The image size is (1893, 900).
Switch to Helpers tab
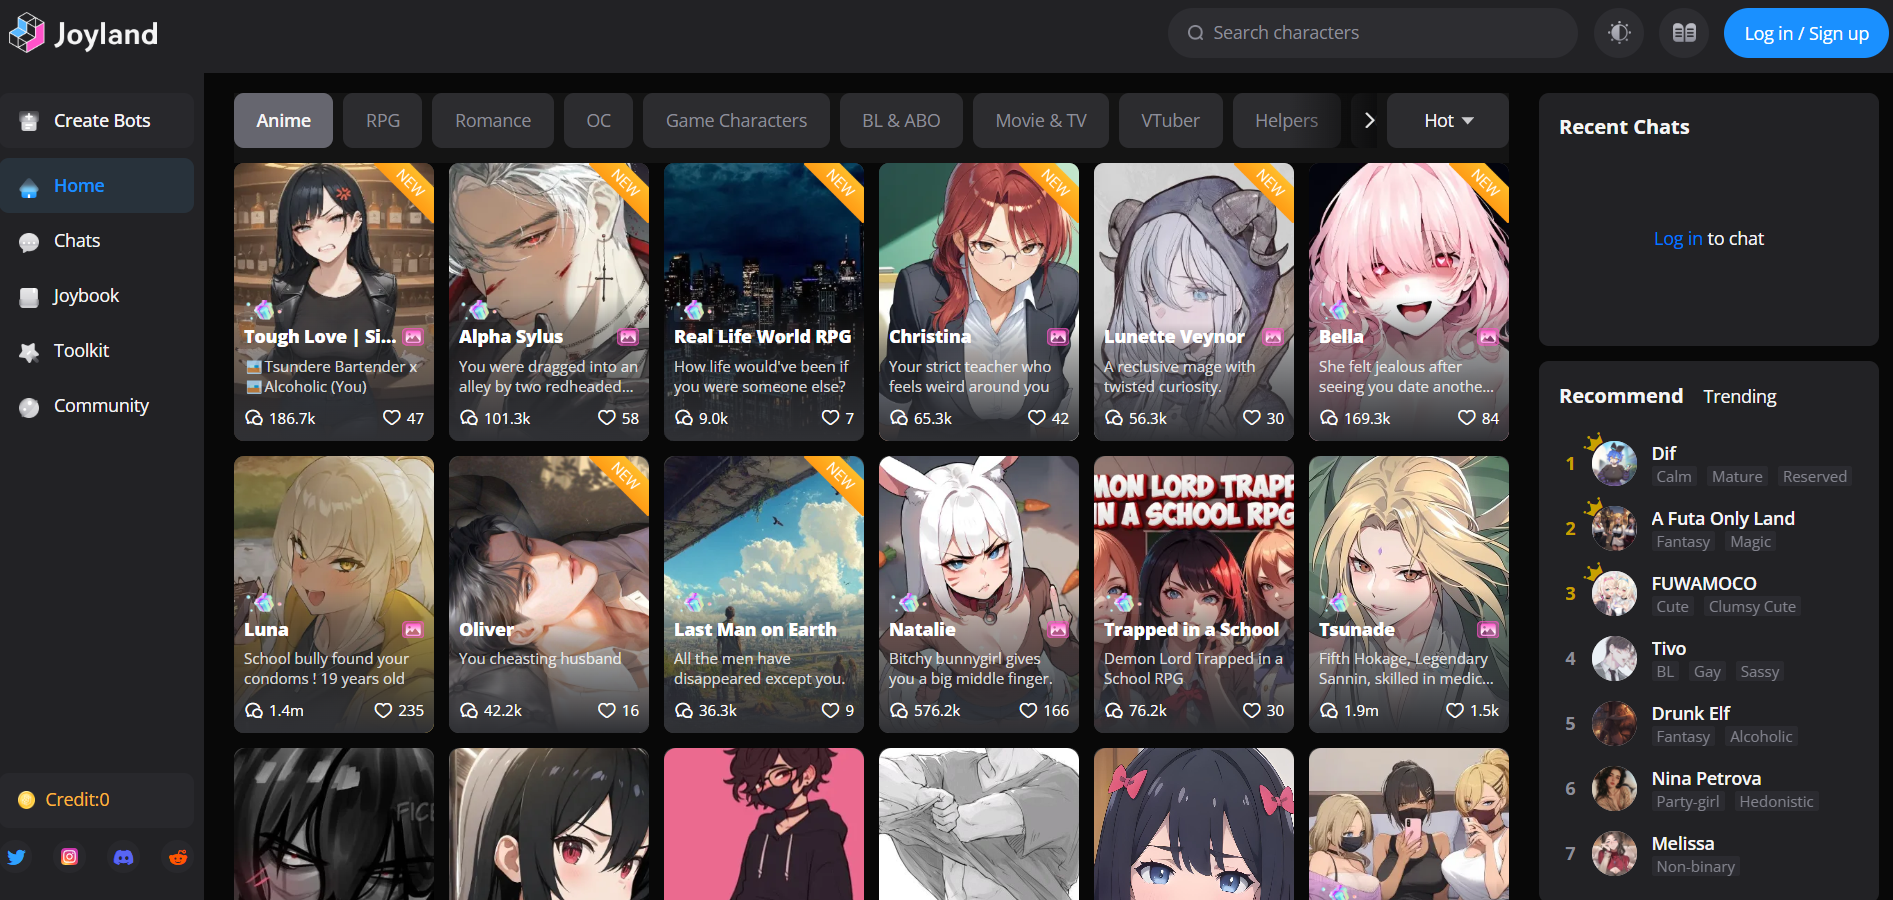(x=1286, y=121)
